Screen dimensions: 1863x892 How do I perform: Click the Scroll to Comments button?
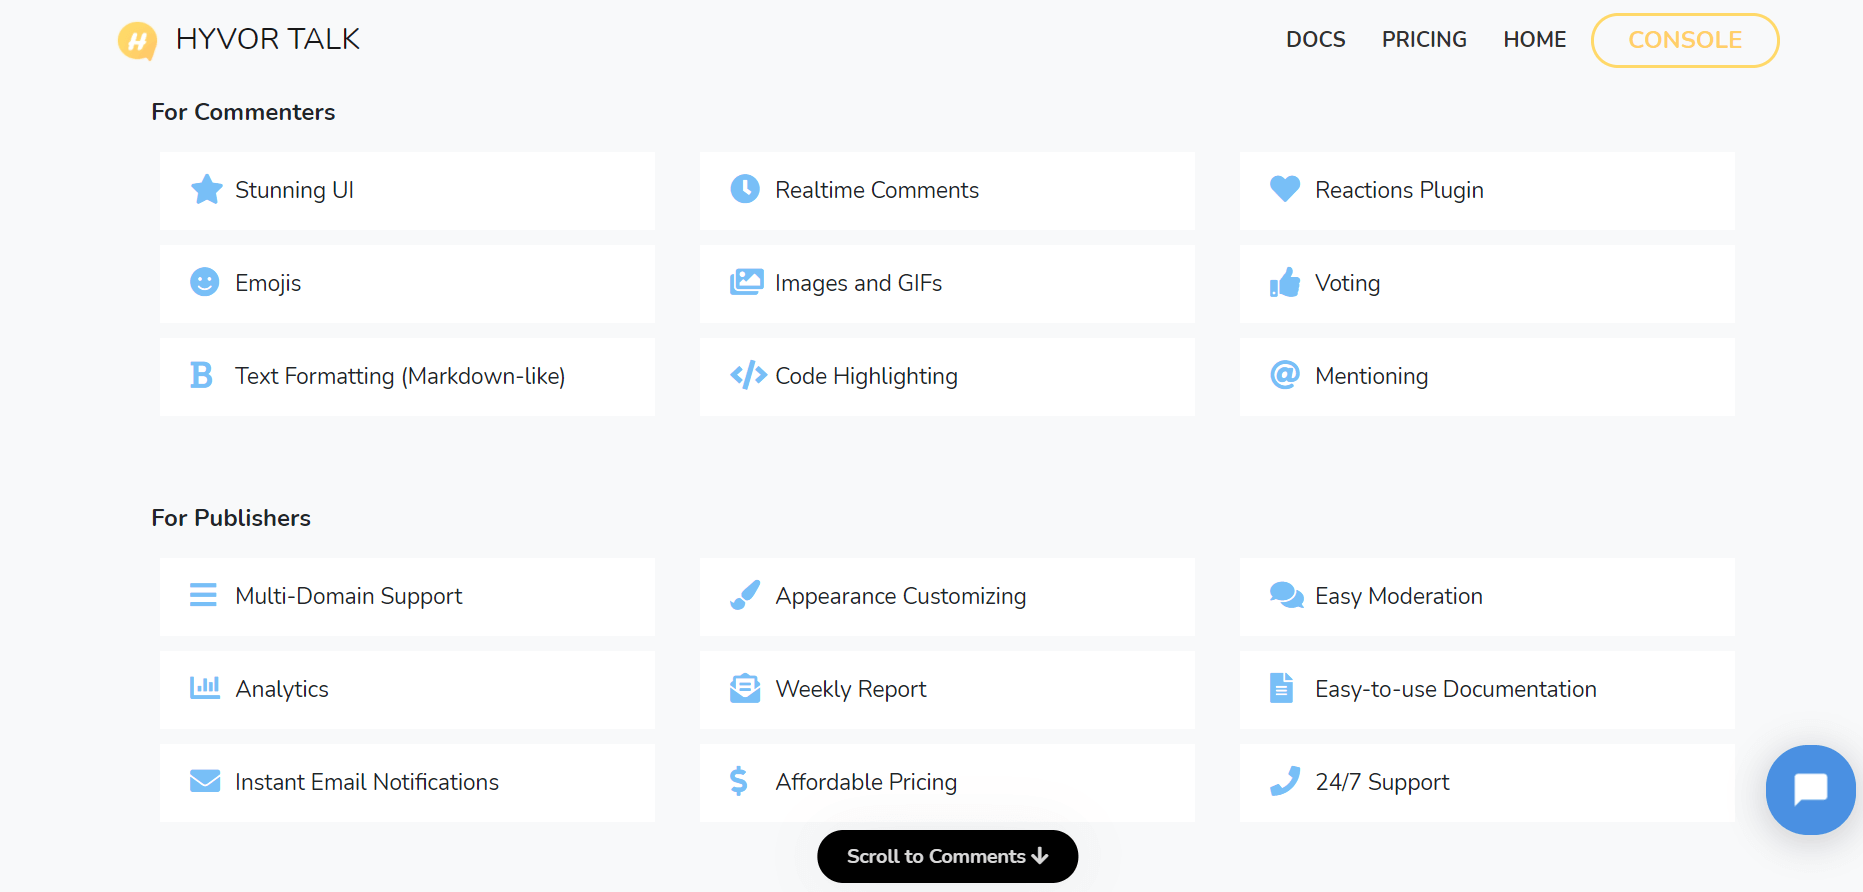pyautogui.click(x=947, y=856)
